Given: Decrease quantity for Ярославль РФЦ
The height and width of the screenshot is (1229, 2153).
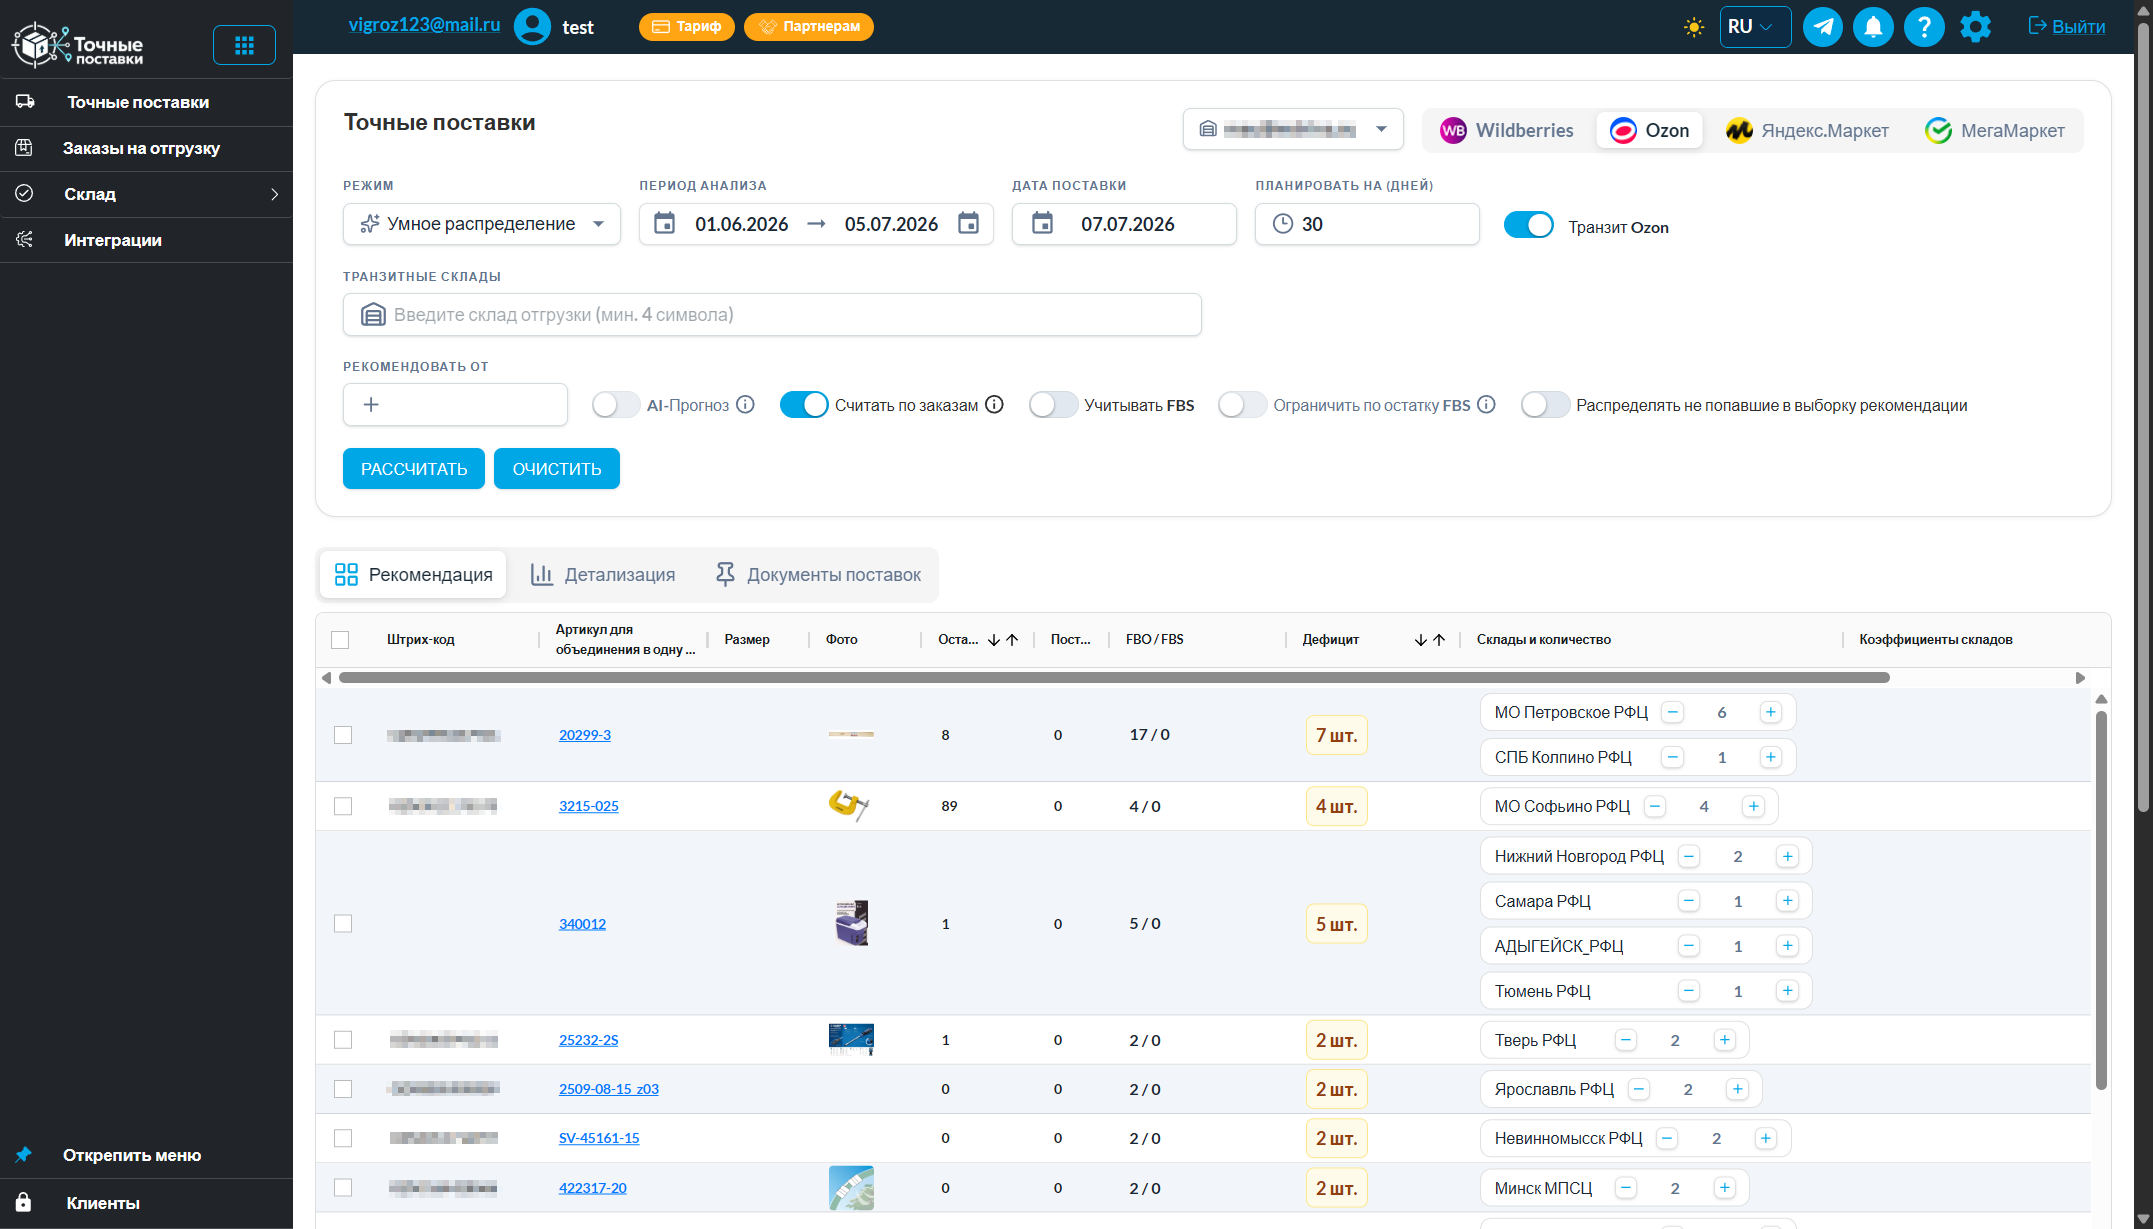Looking at the screenshot, I should tap(1639, 1089).
